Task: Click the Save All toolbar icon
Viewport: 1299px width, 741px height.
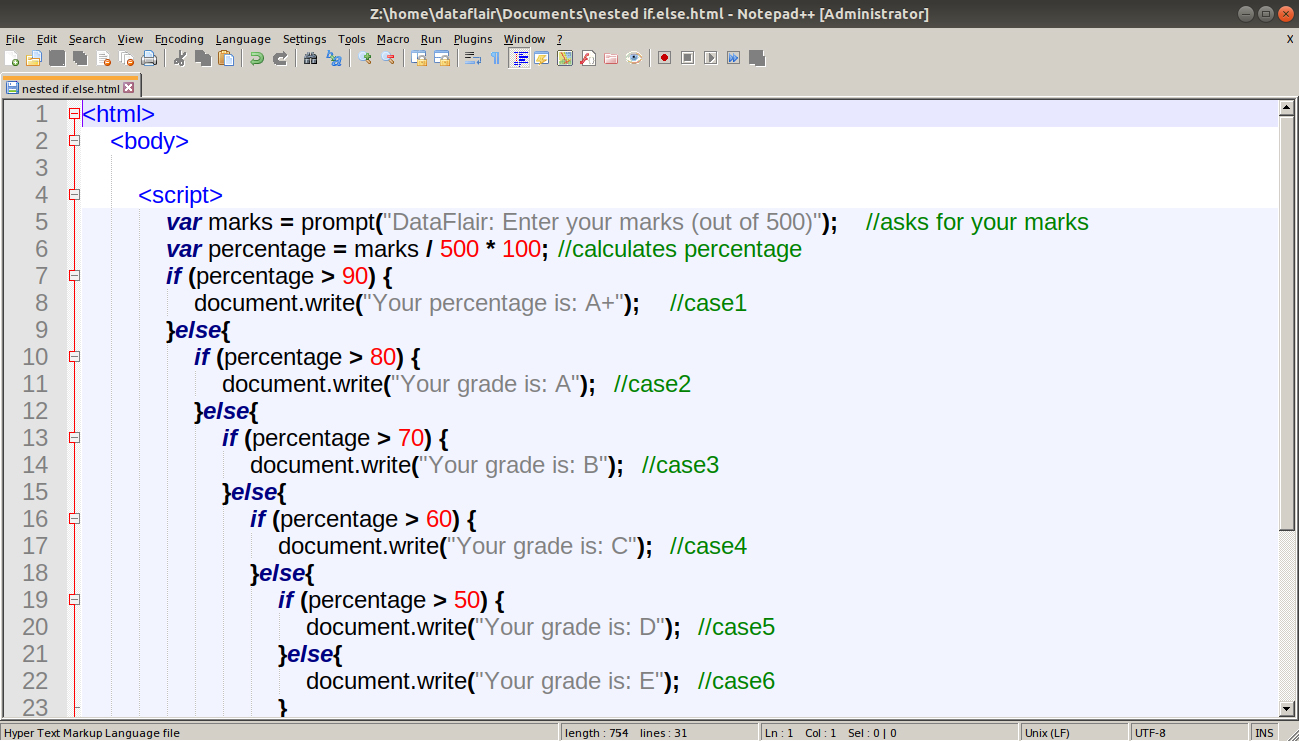Action: point(78,58)
